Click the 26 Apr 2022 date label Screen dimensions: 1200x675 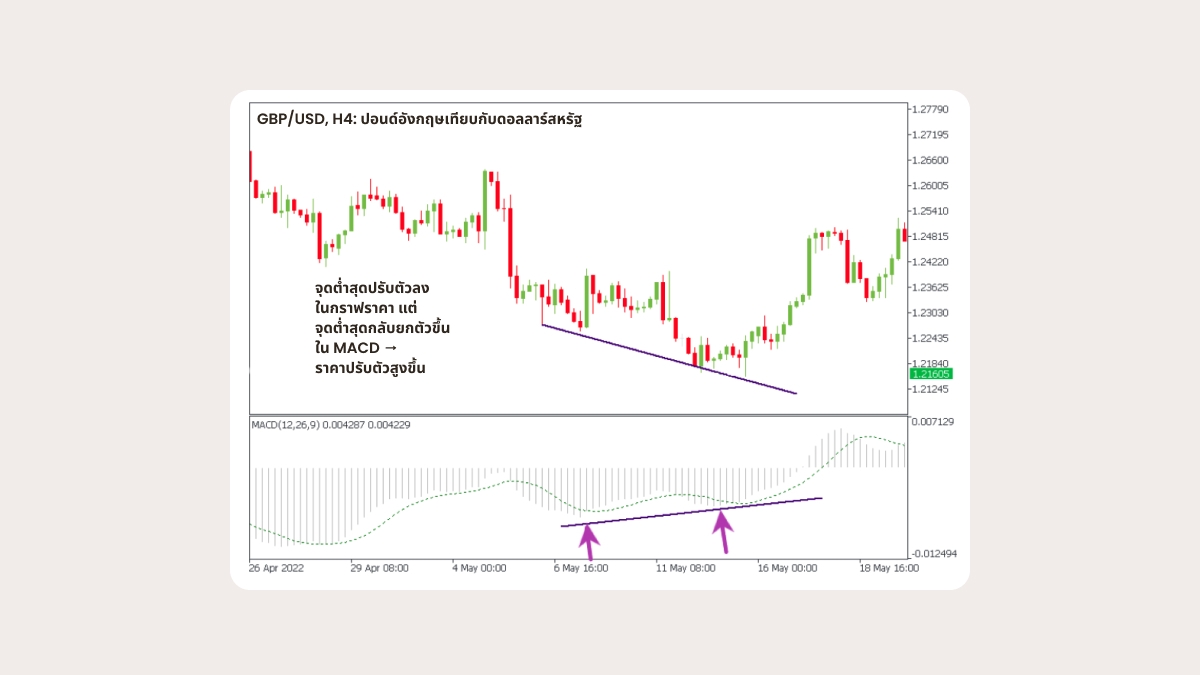tap(275, 567)
